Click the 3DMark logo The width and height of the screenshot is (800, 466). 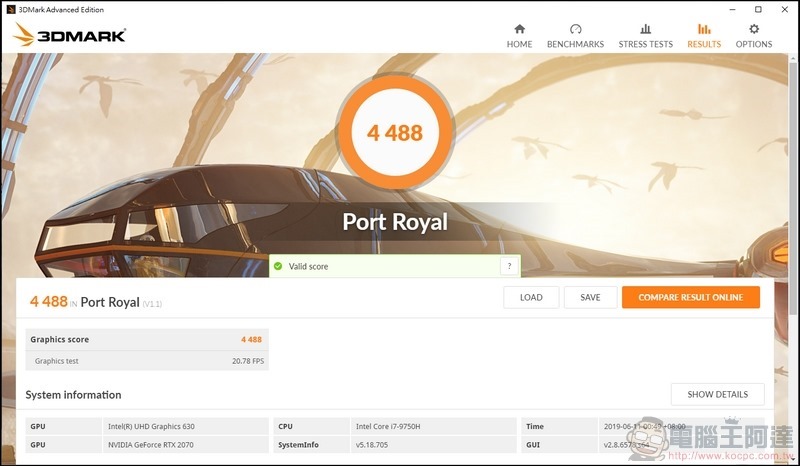point(69,35)
